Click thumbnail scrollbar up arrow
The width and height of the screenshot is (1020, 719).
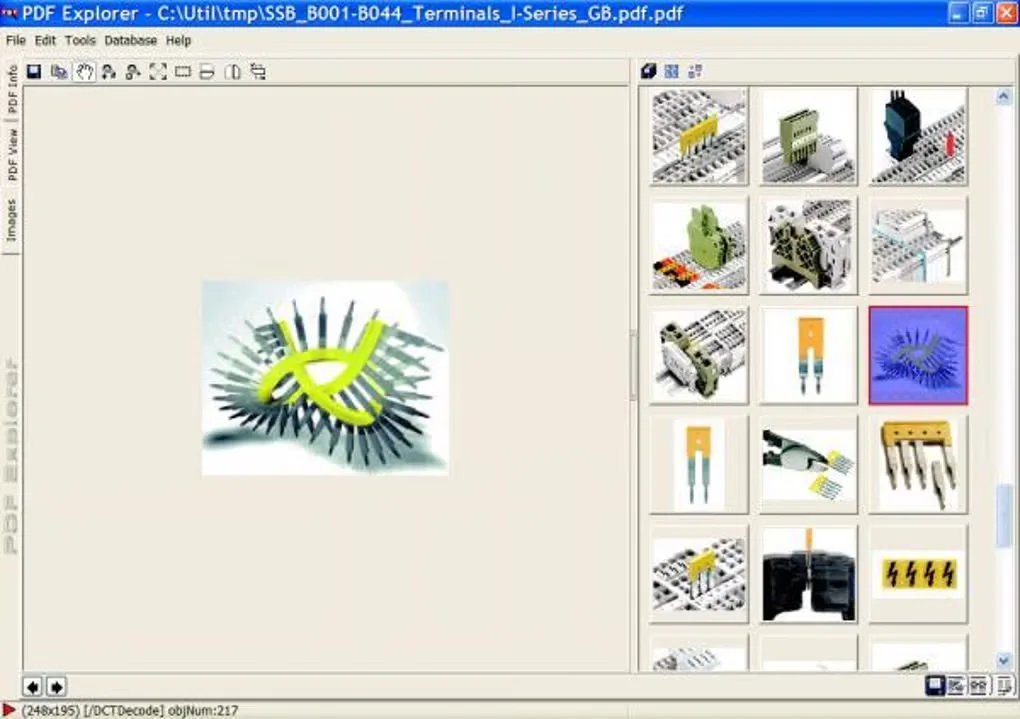pyautogui.click(x=1004, y=97)
